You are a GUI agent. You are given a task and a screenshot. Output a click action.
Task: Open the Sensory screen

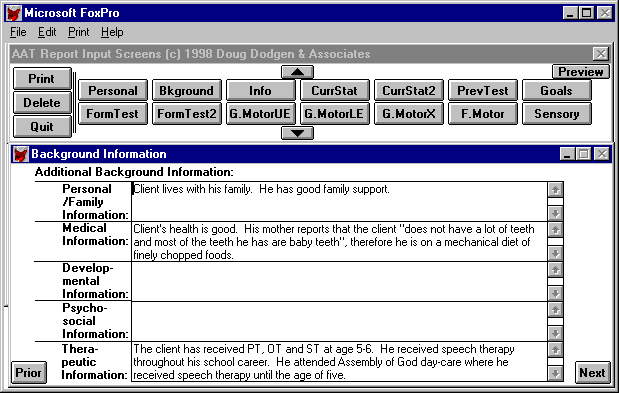(557, 114)
